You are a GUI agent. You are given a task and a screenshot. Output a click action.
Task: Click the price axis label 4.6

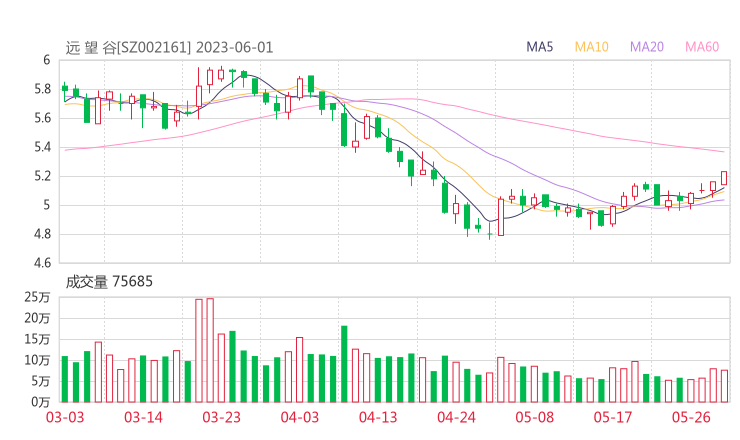click(x=42, y=263)
